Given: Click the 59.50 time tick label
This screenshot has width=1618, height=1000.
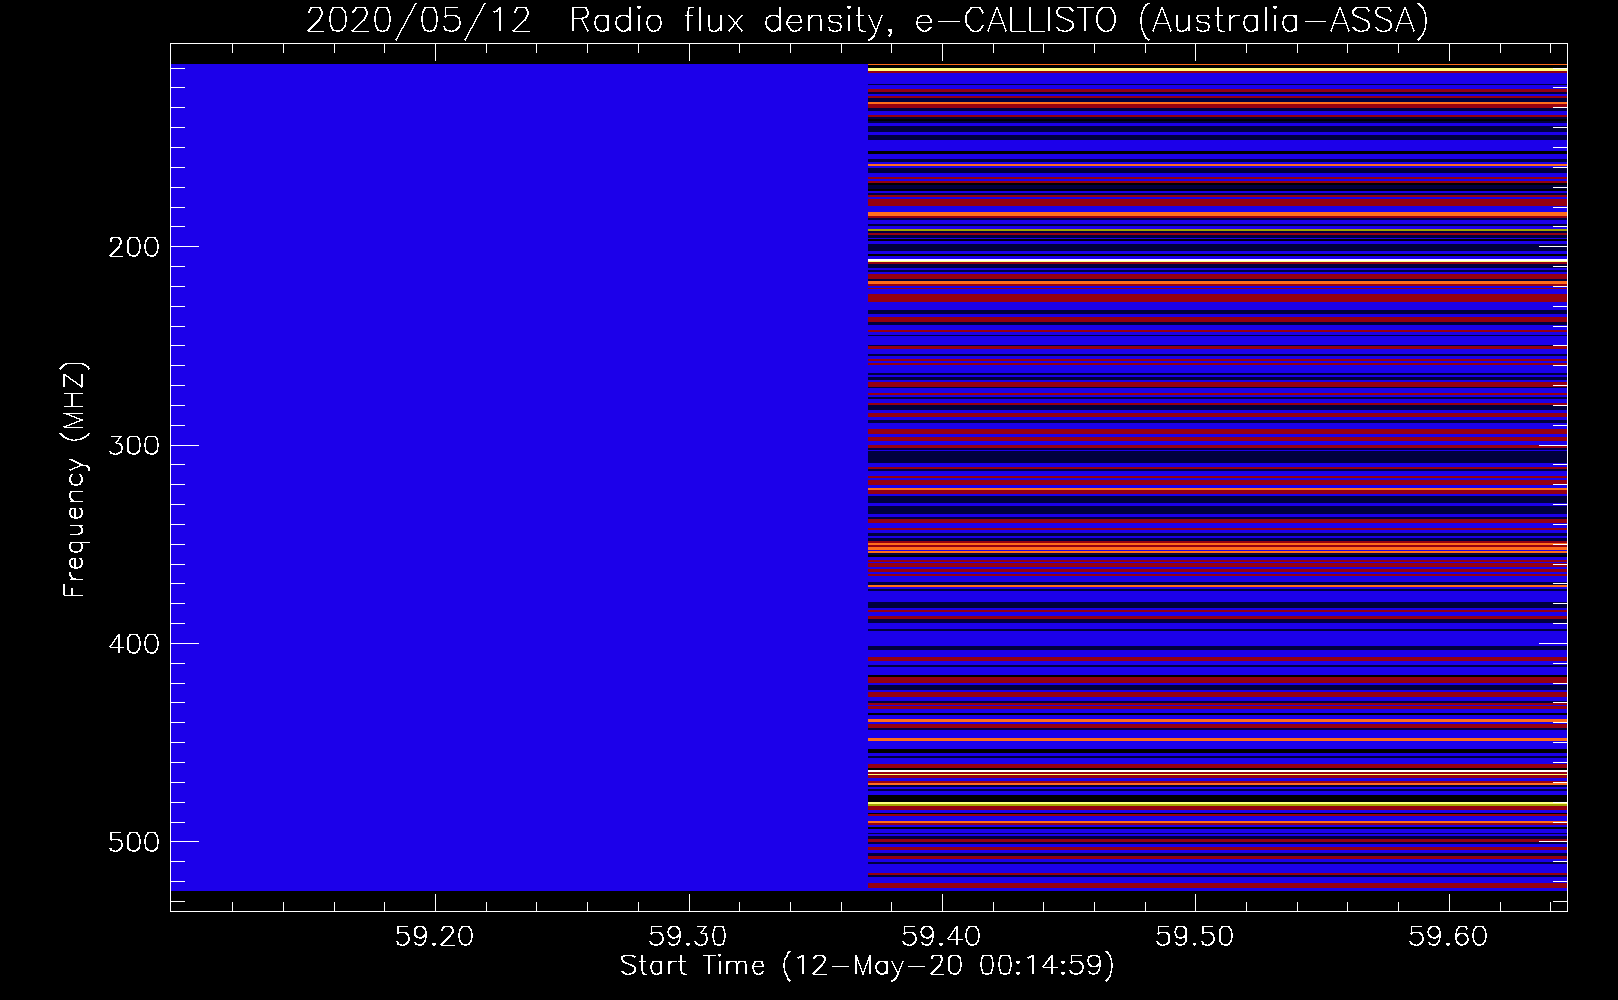Looking at the screenshot, I should (1194, 936).
